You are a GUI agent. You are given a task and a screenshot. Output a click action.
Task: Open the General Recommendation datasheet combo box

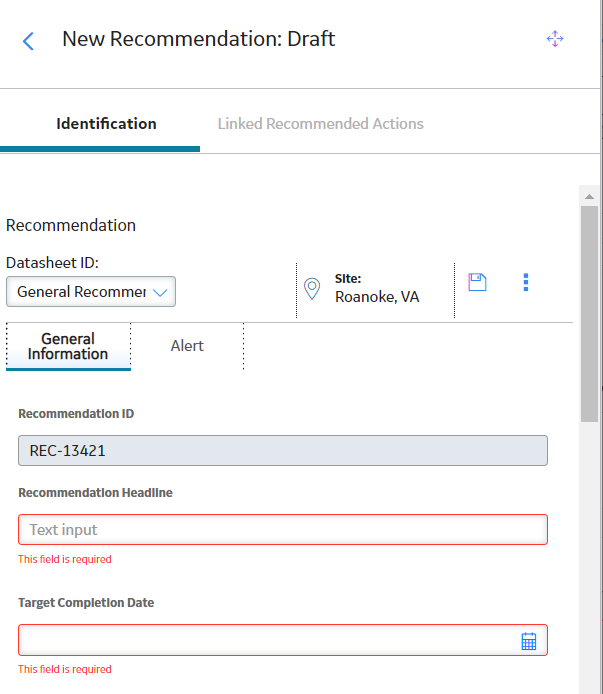coord(91,292)
